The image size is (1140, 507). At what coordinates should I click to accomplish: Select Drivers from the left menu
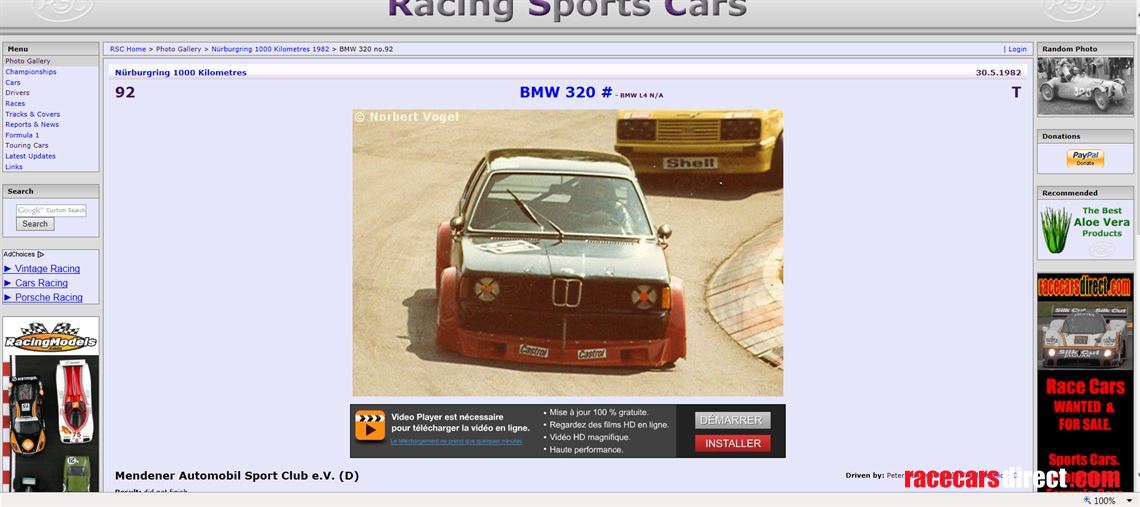coord(17,93)
